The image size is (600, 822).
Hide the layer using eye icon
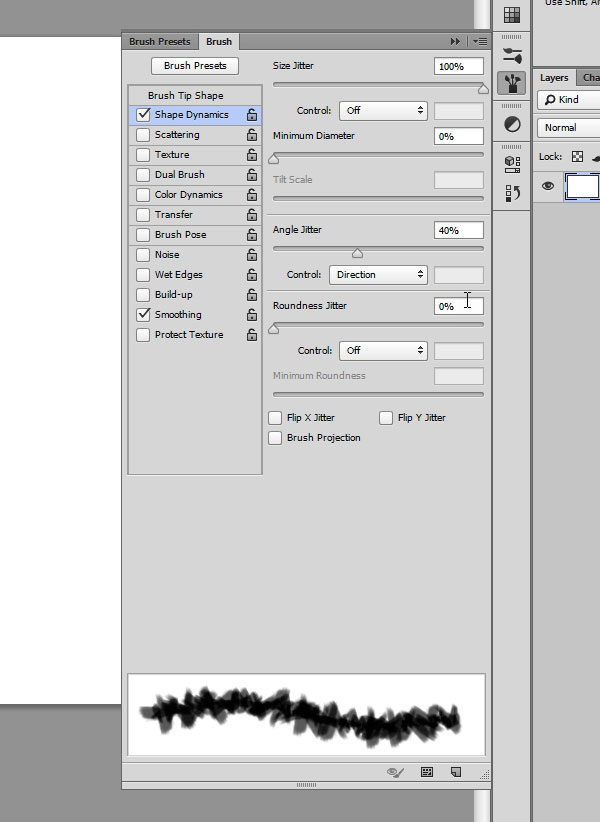point(548,185)
